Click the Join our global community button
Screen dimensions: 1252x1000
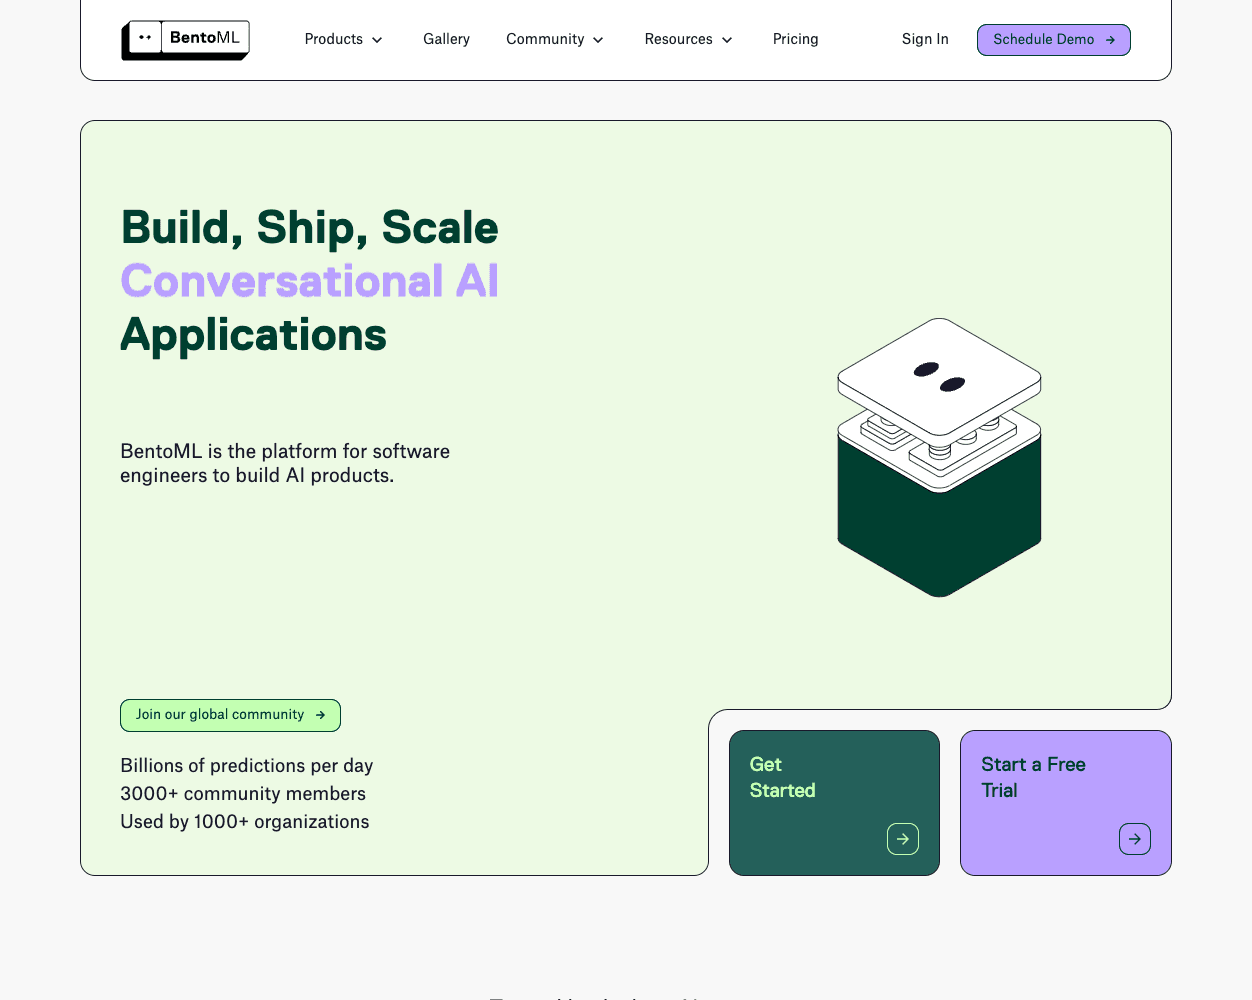click(x=230, y=715)
